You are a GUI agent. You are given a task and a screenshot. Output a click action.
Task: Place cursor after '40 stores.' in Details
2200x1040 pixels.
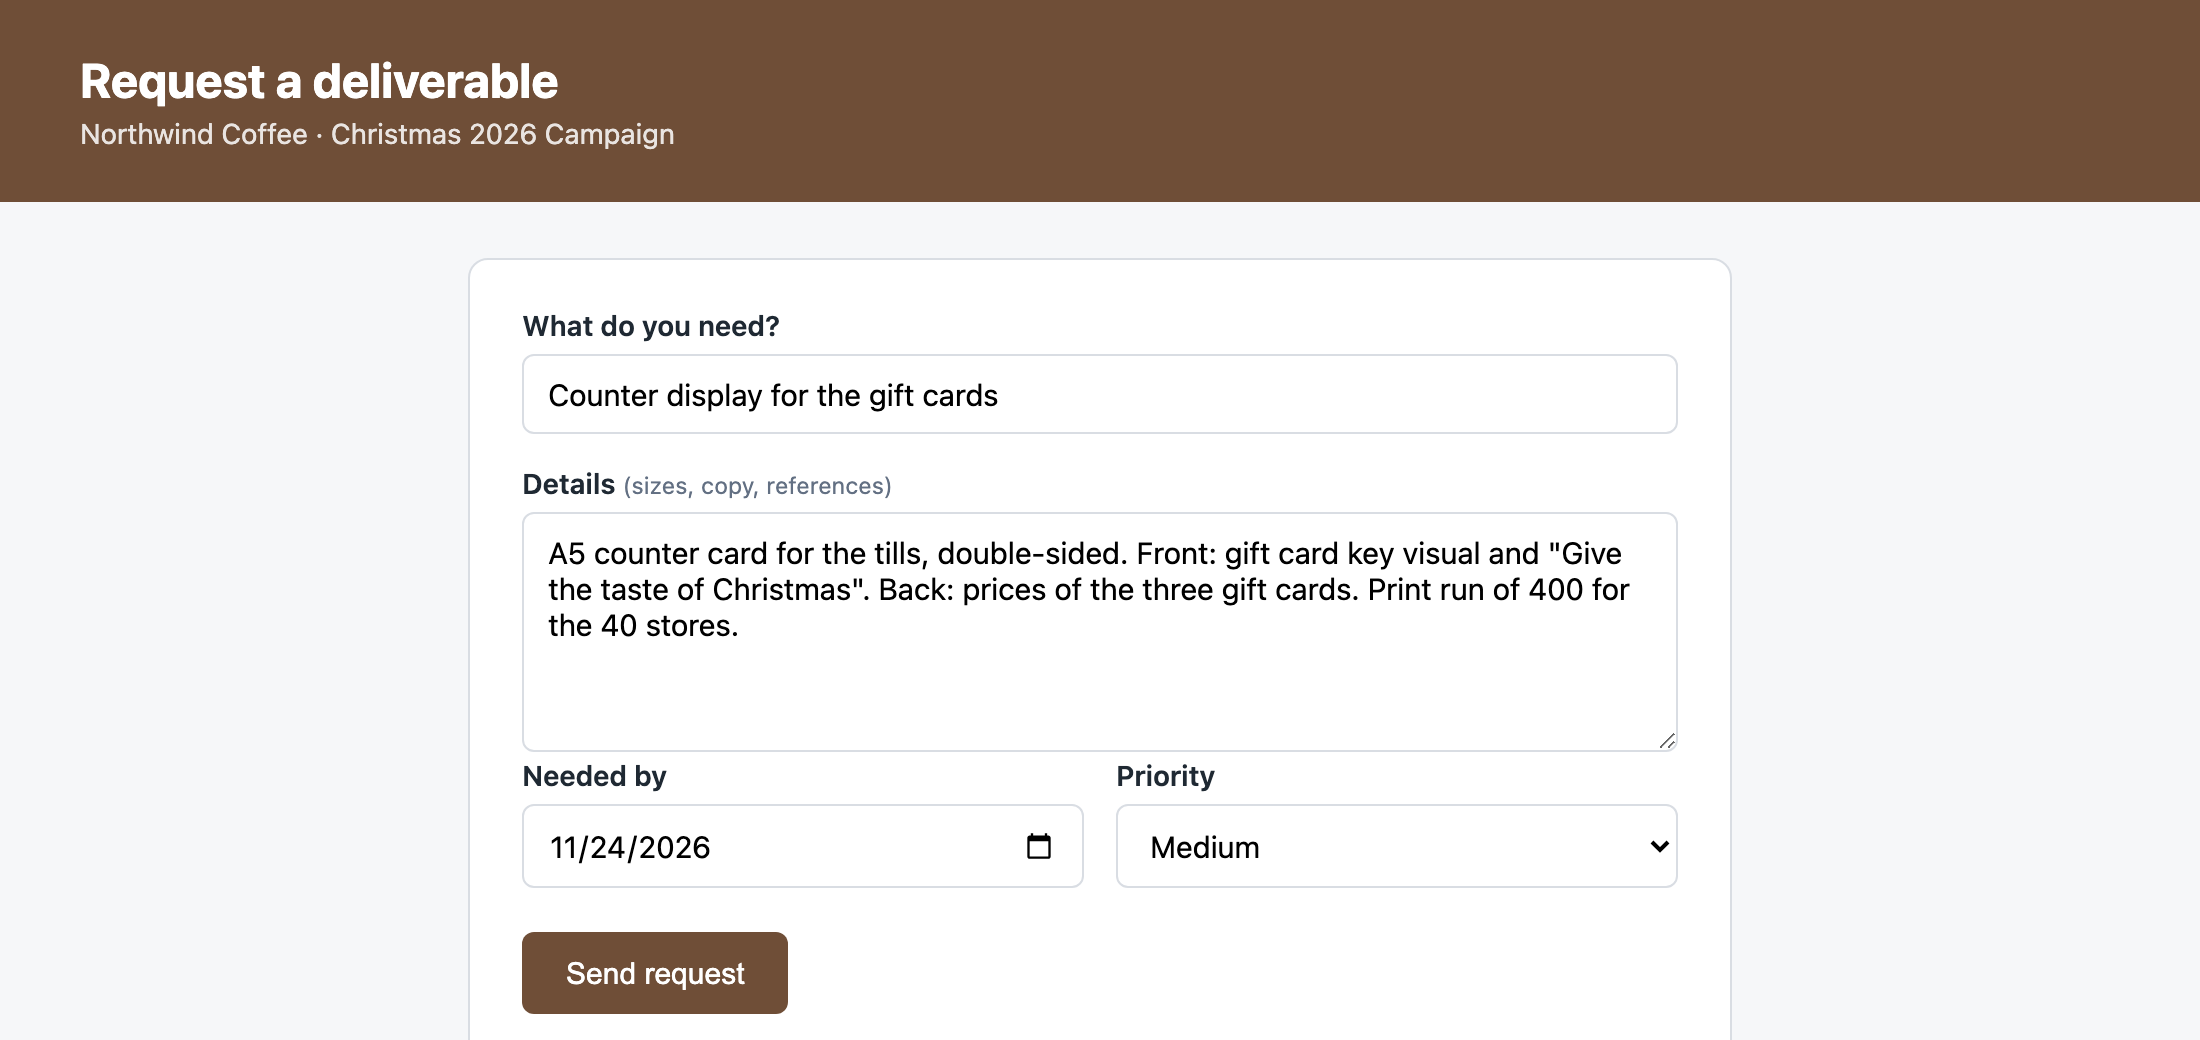[740, 626]
